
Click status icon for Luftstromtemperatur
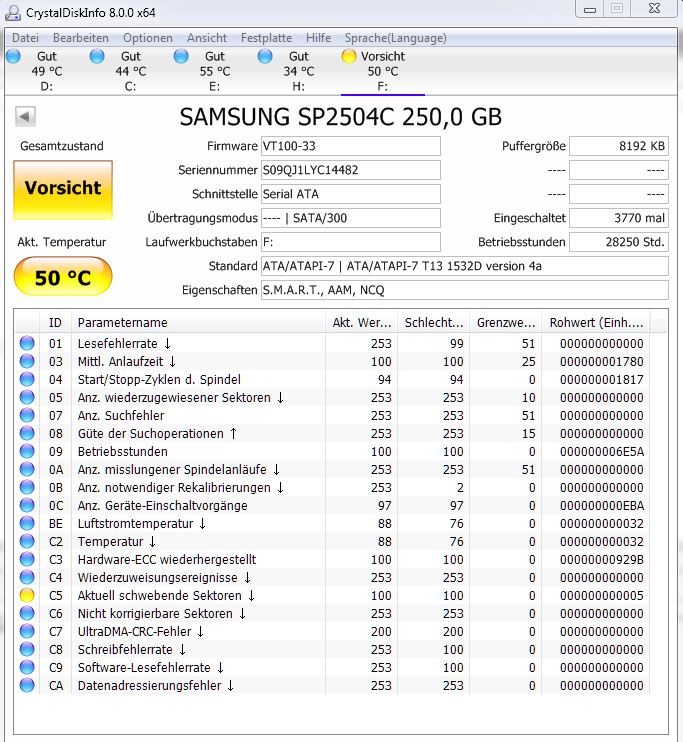pyautogui.click(x=27, y=523)
